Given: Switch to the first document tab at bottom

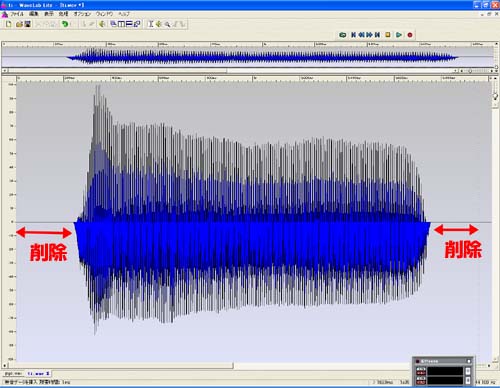Looking at the screenshot, I should 13,374.
